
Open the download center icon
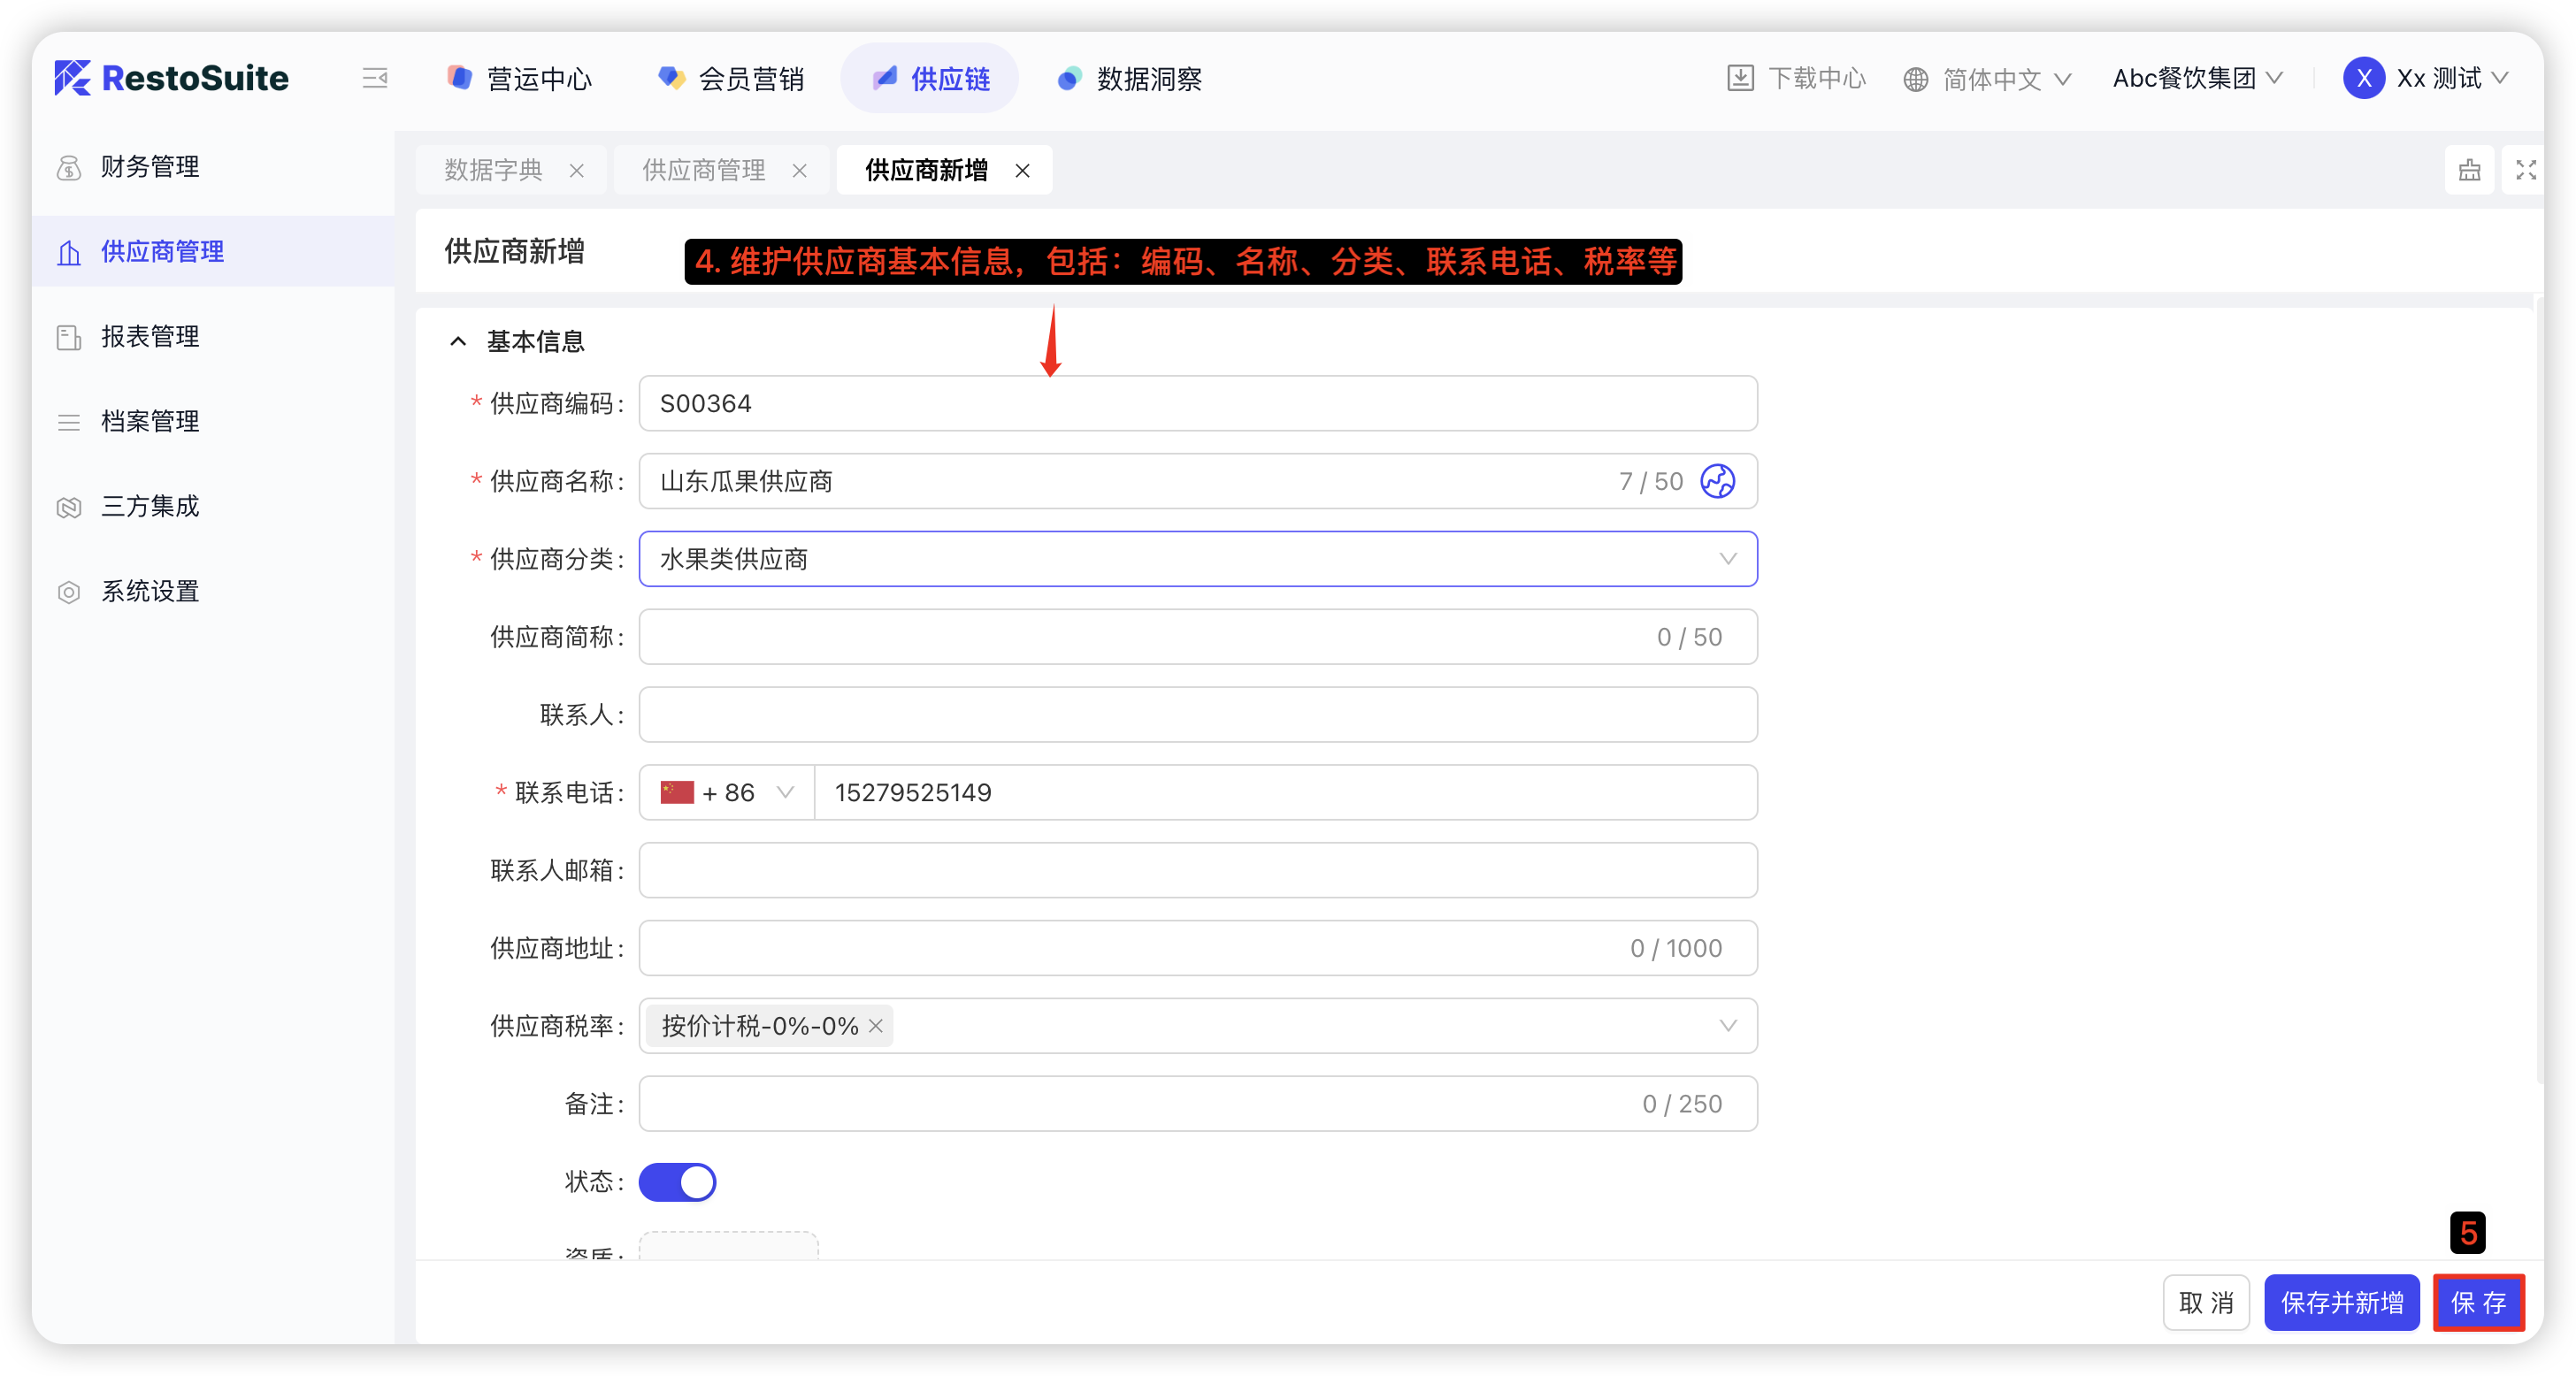coord(1740,78)
